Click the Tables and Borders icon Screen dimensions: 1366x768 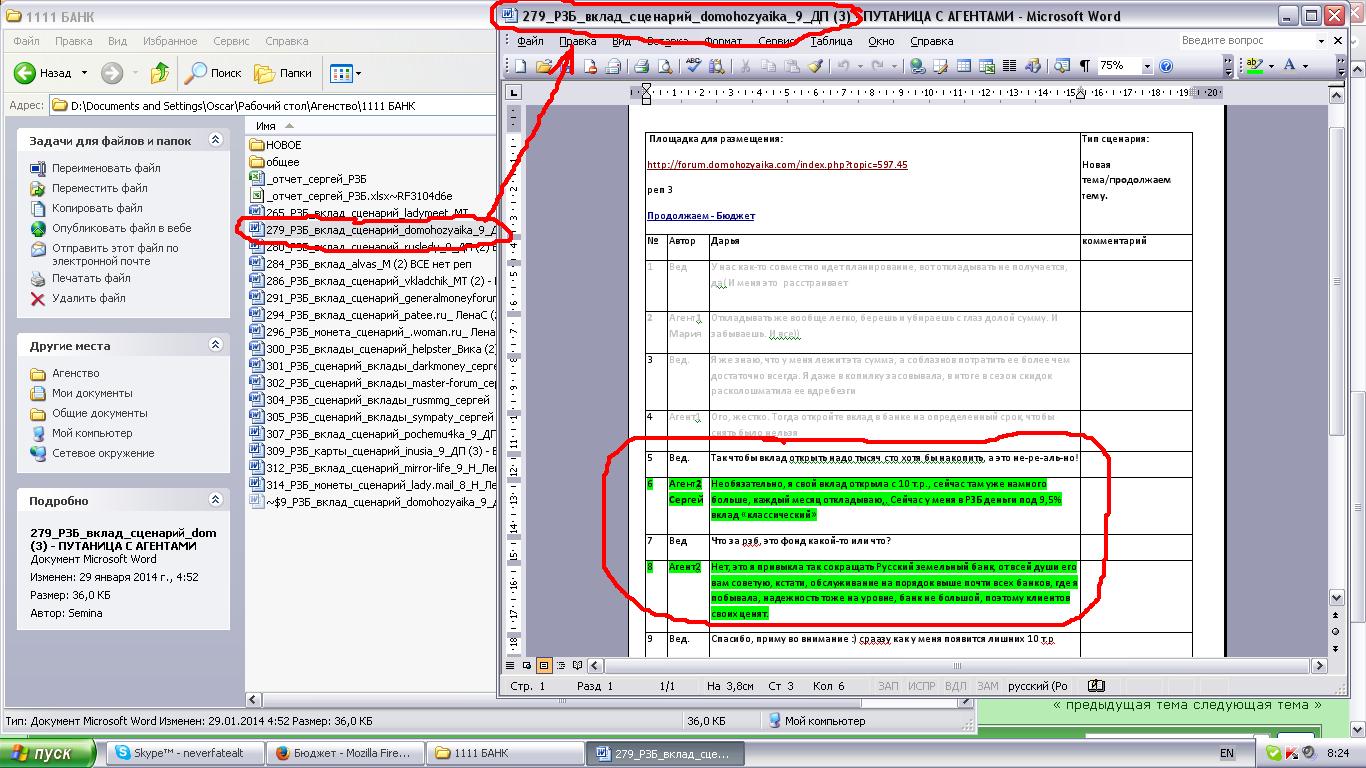940,66
